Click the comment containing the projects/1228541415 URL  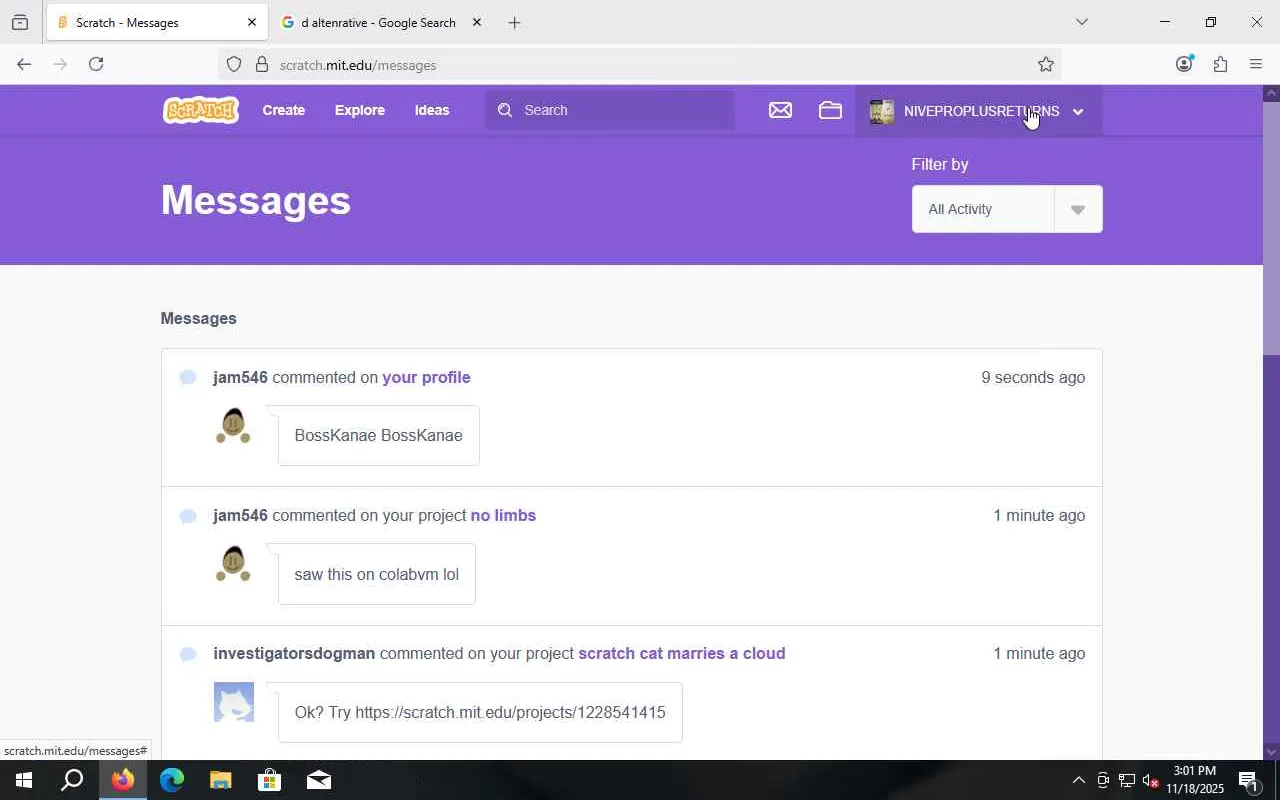480,712
